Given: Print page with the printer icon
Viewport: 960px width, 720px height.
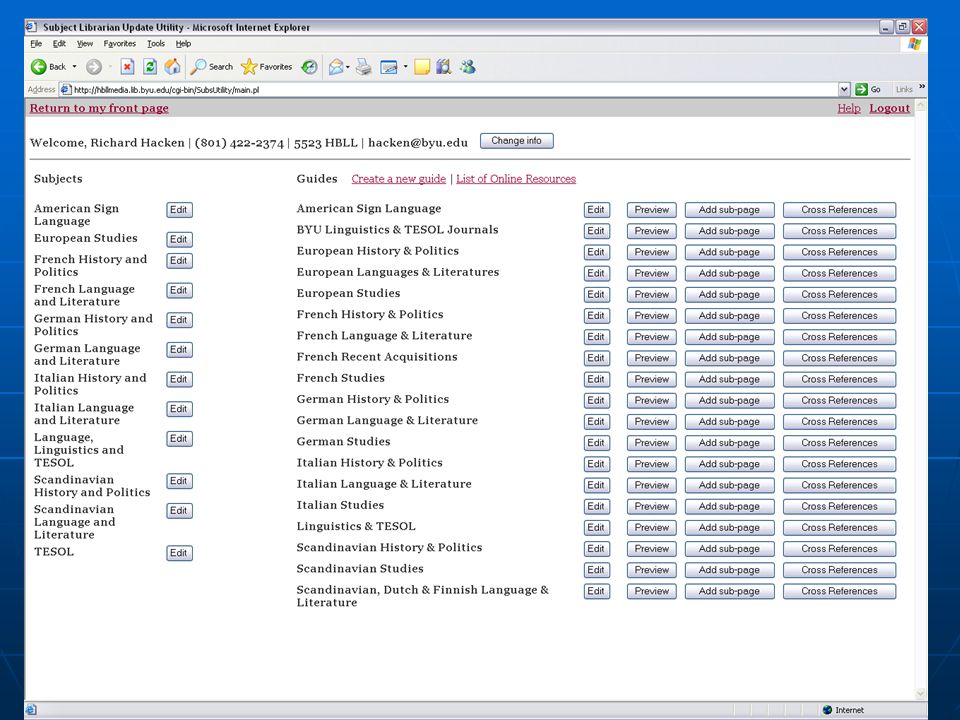Looking at the screenshot, I should click(x=364, y=67).
